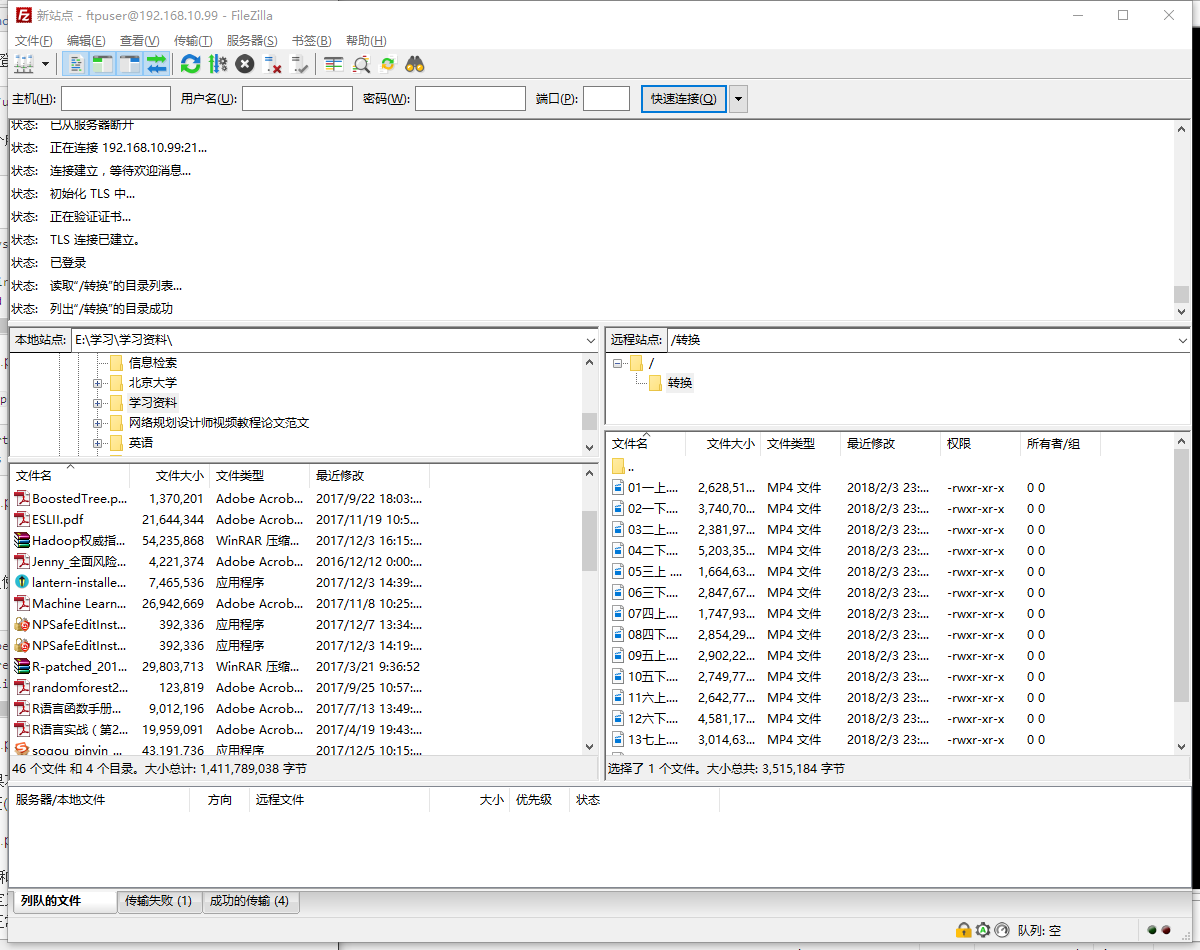The height and width of the screenshot is (950, 1200).
Task: Open the Site Manager icon
Action: point(24,64)
